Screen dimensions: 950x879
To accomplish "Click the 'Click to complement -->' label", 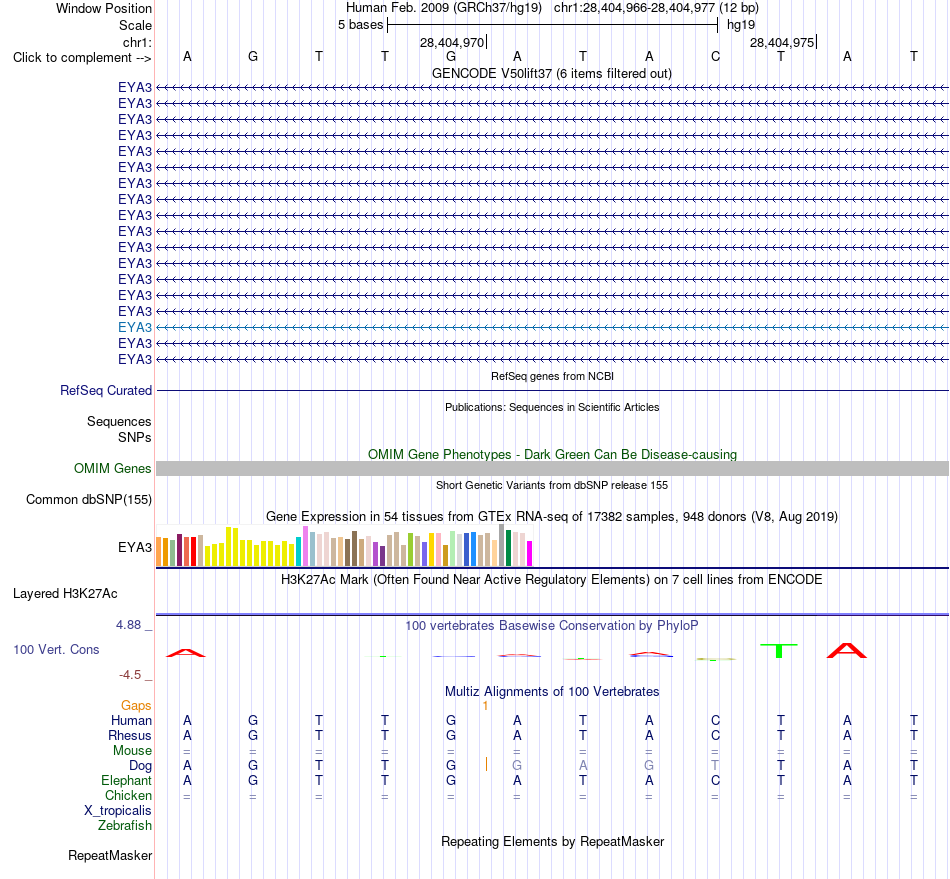I will click(x=82, y=58).
